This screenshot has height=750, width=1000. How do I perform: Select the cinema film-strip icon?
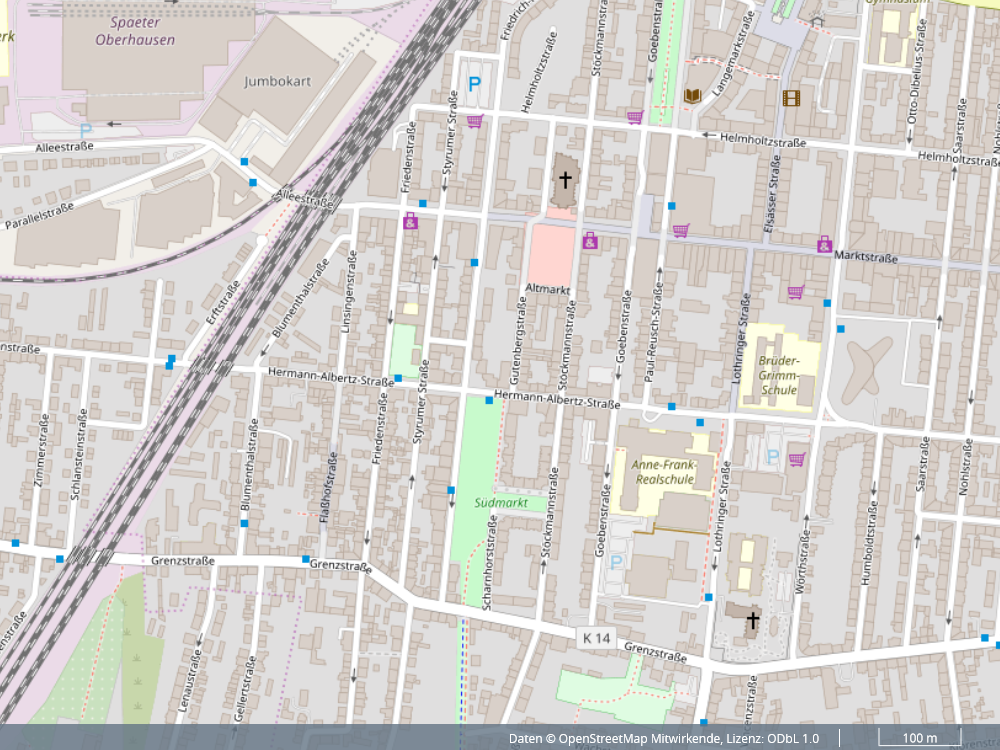(x=791, y=98)
